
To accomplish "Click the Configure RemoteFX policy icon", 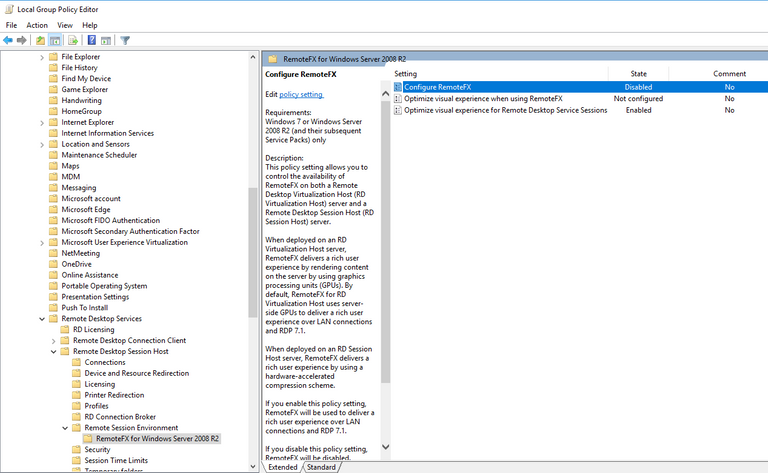I will click(x=398, y=87).
